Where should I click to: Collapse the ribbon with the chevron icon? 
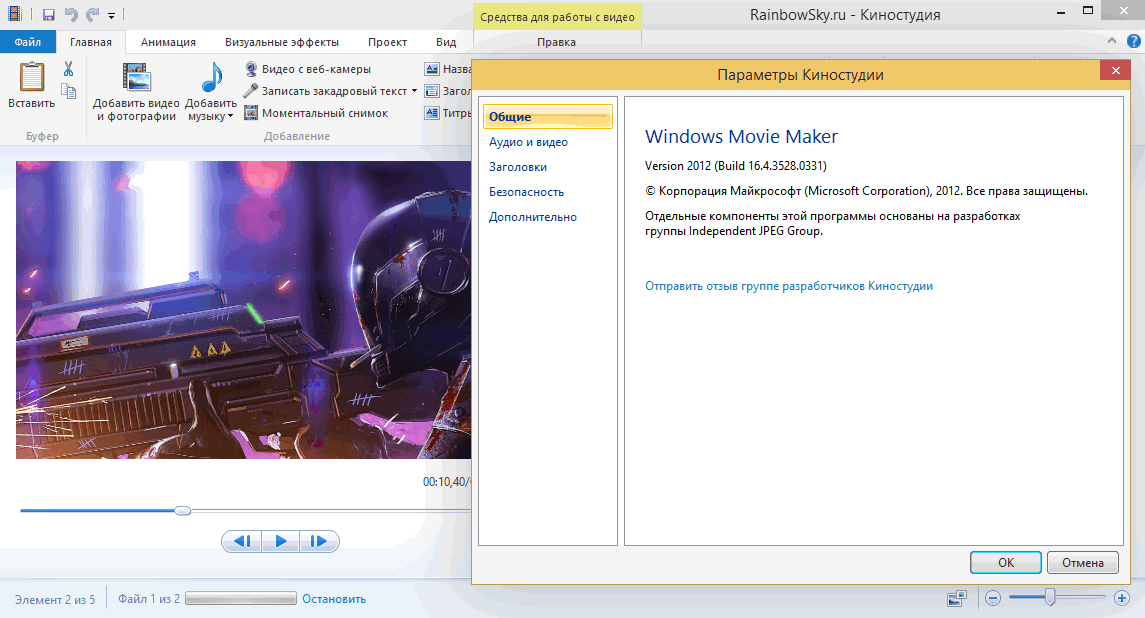(1111, 41)
